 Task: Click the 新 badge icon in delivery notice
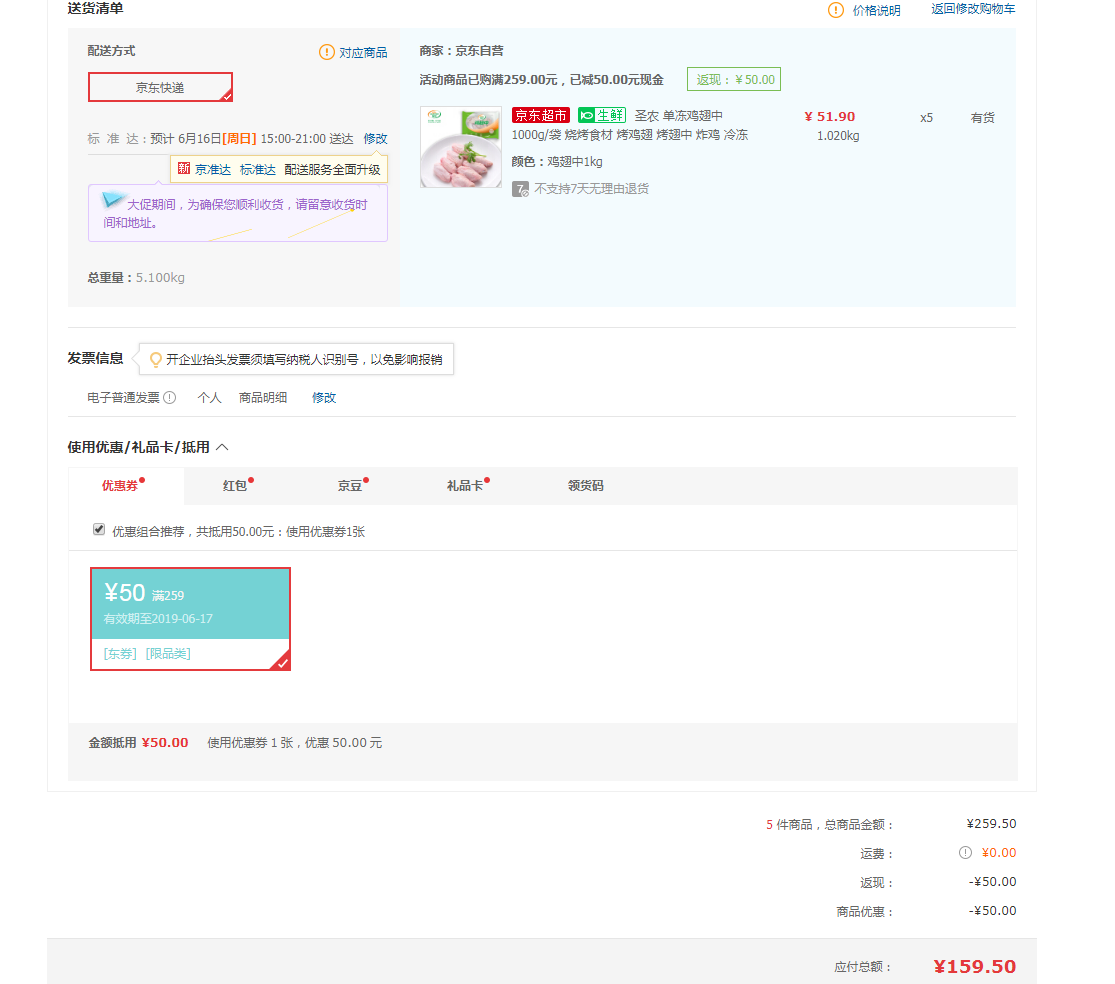[x=184, y=169]
